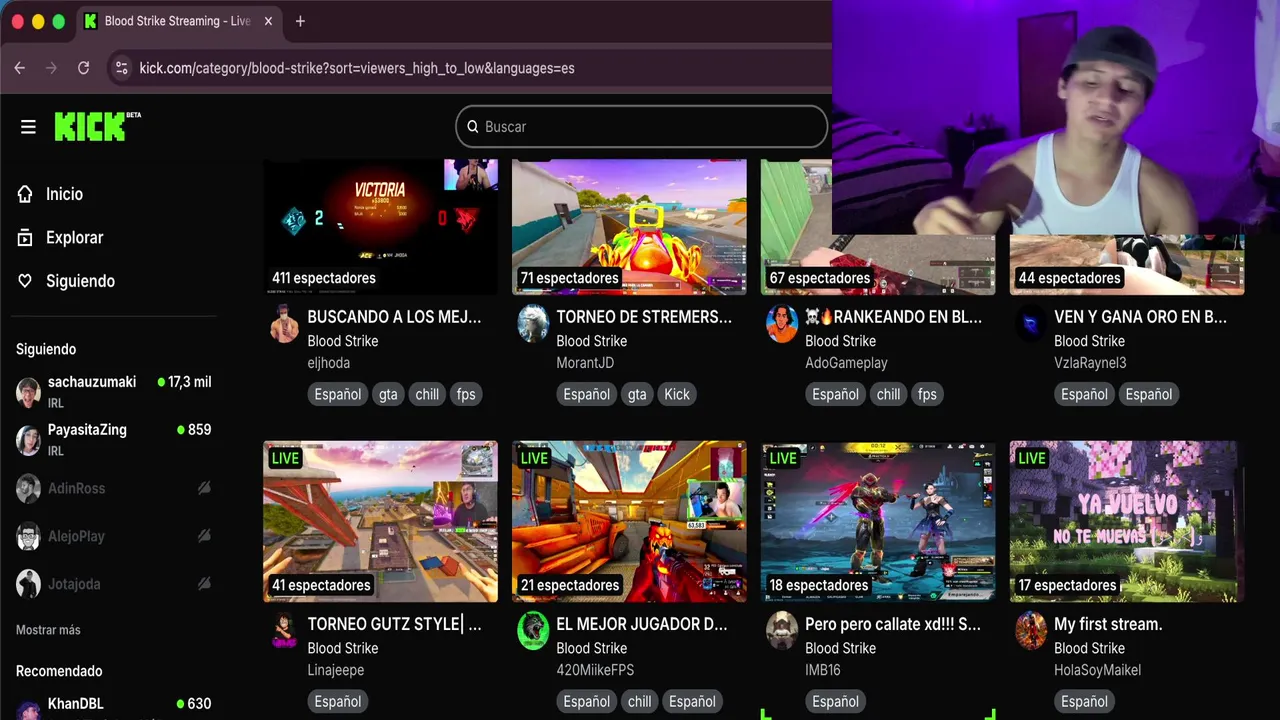
Task: Open VzlaRaynel3 stream thumbnail
Action: pyautogui.click(x=1127, y=265)
